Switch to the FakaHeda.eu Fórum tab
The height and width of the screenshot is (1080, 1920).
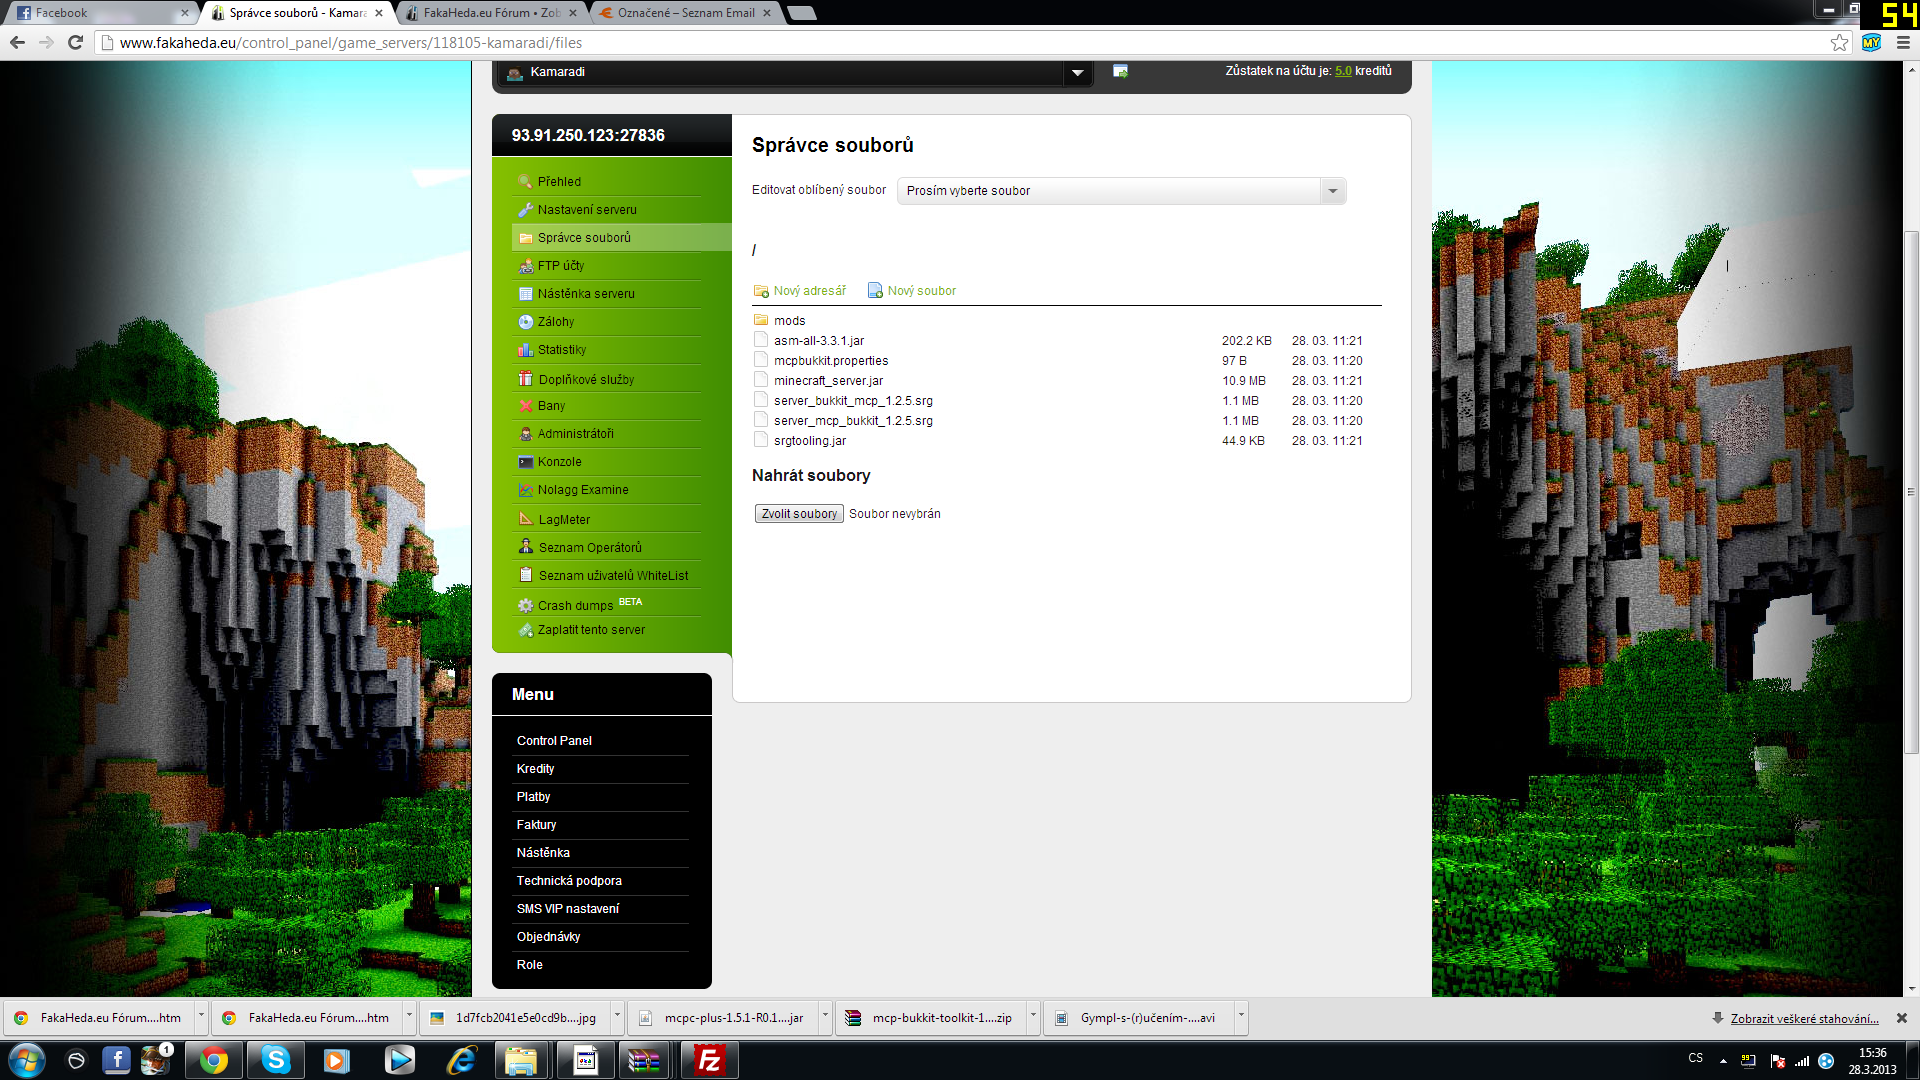[490, 13]
